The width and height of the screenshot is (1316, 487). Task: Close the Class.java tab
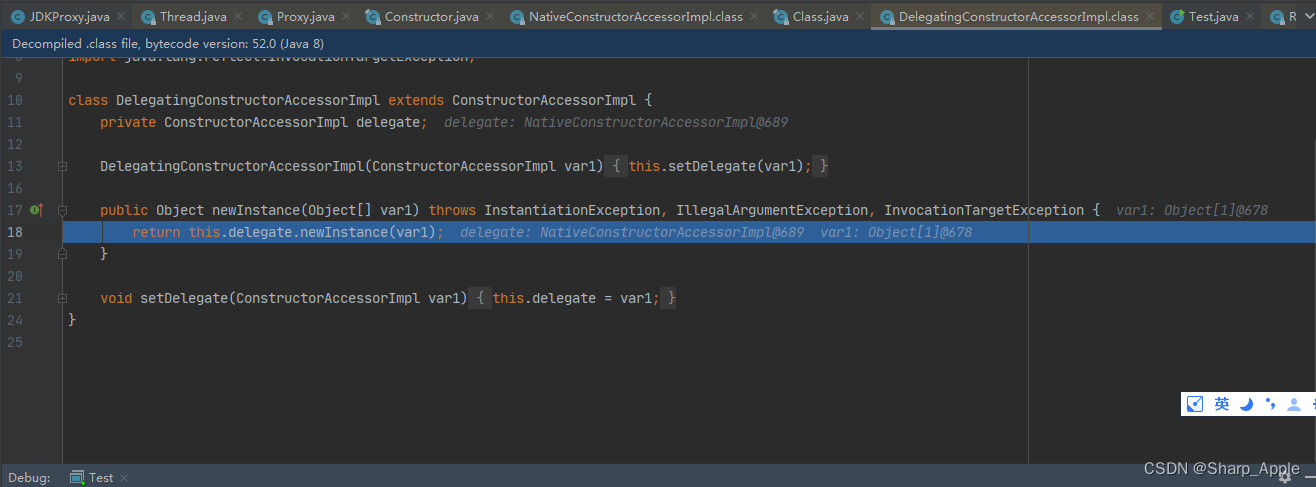tap(859, 17)
